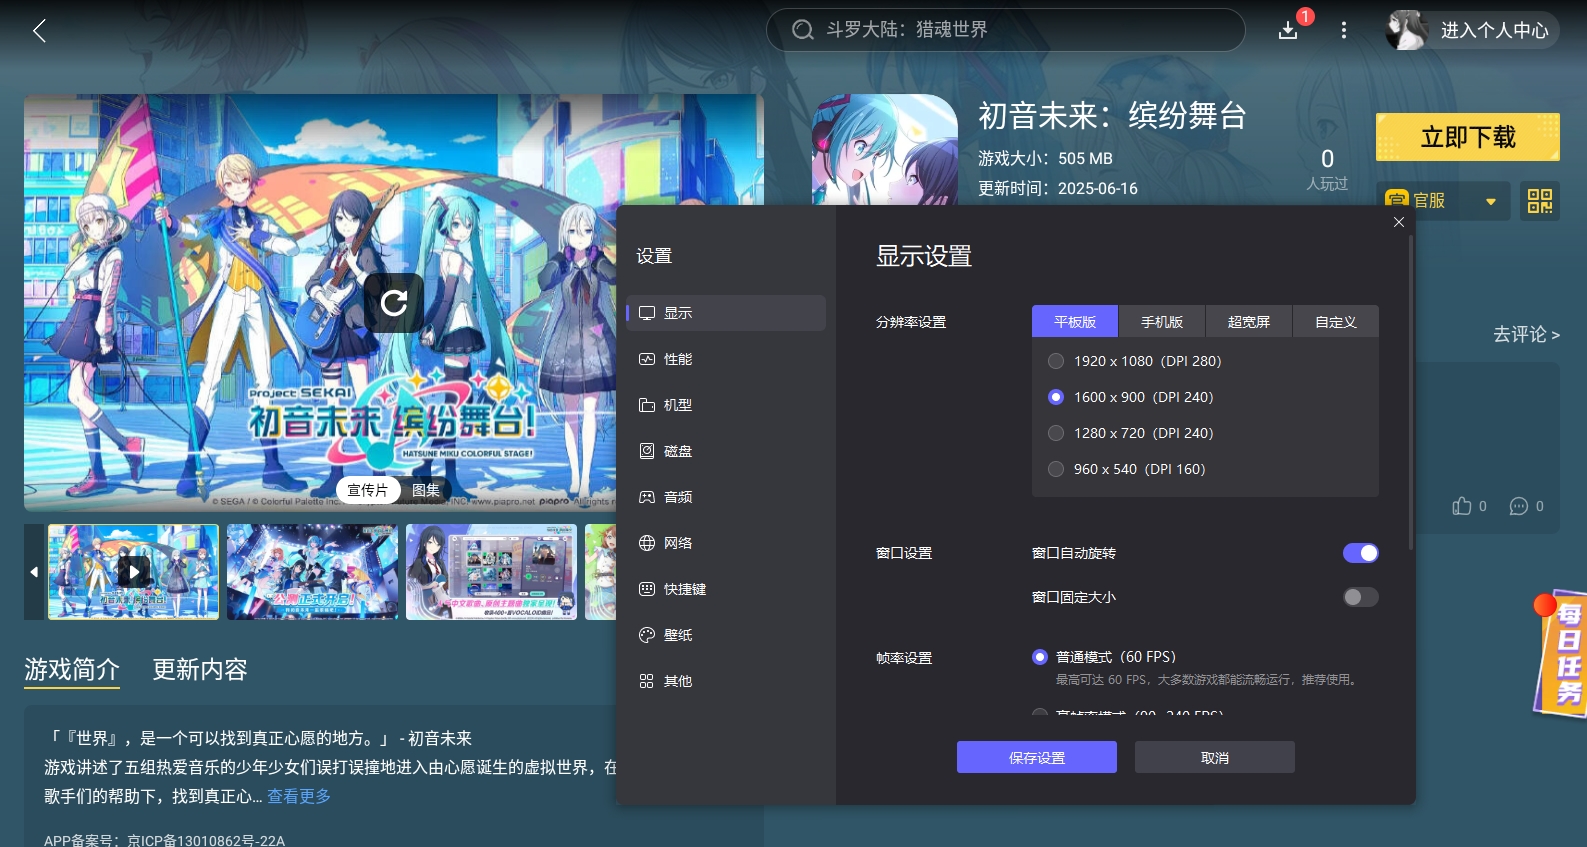The height and width of the screenshot is (847, 1587).
Task: Open 磁盘 disk settings section
Action: [x=726, y=451]
